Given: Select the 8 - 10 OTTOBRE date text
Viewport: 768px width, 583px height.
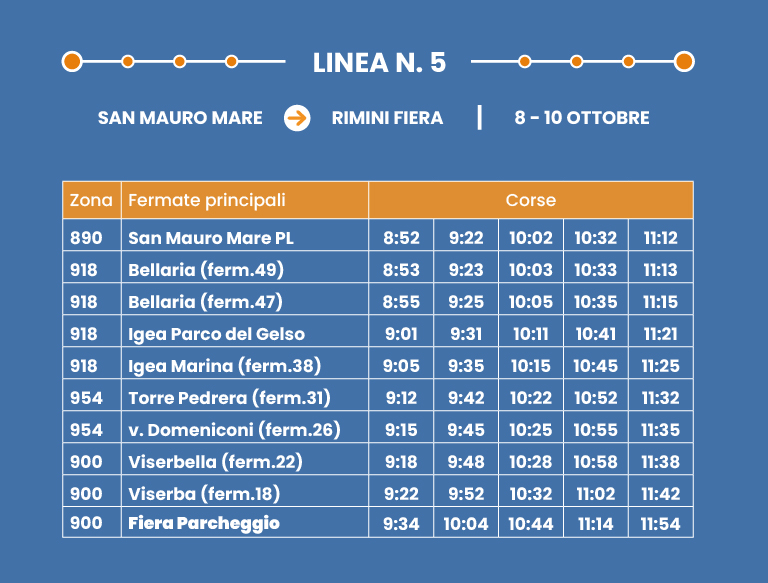Looking at the screenshot, I should (582, 118).
